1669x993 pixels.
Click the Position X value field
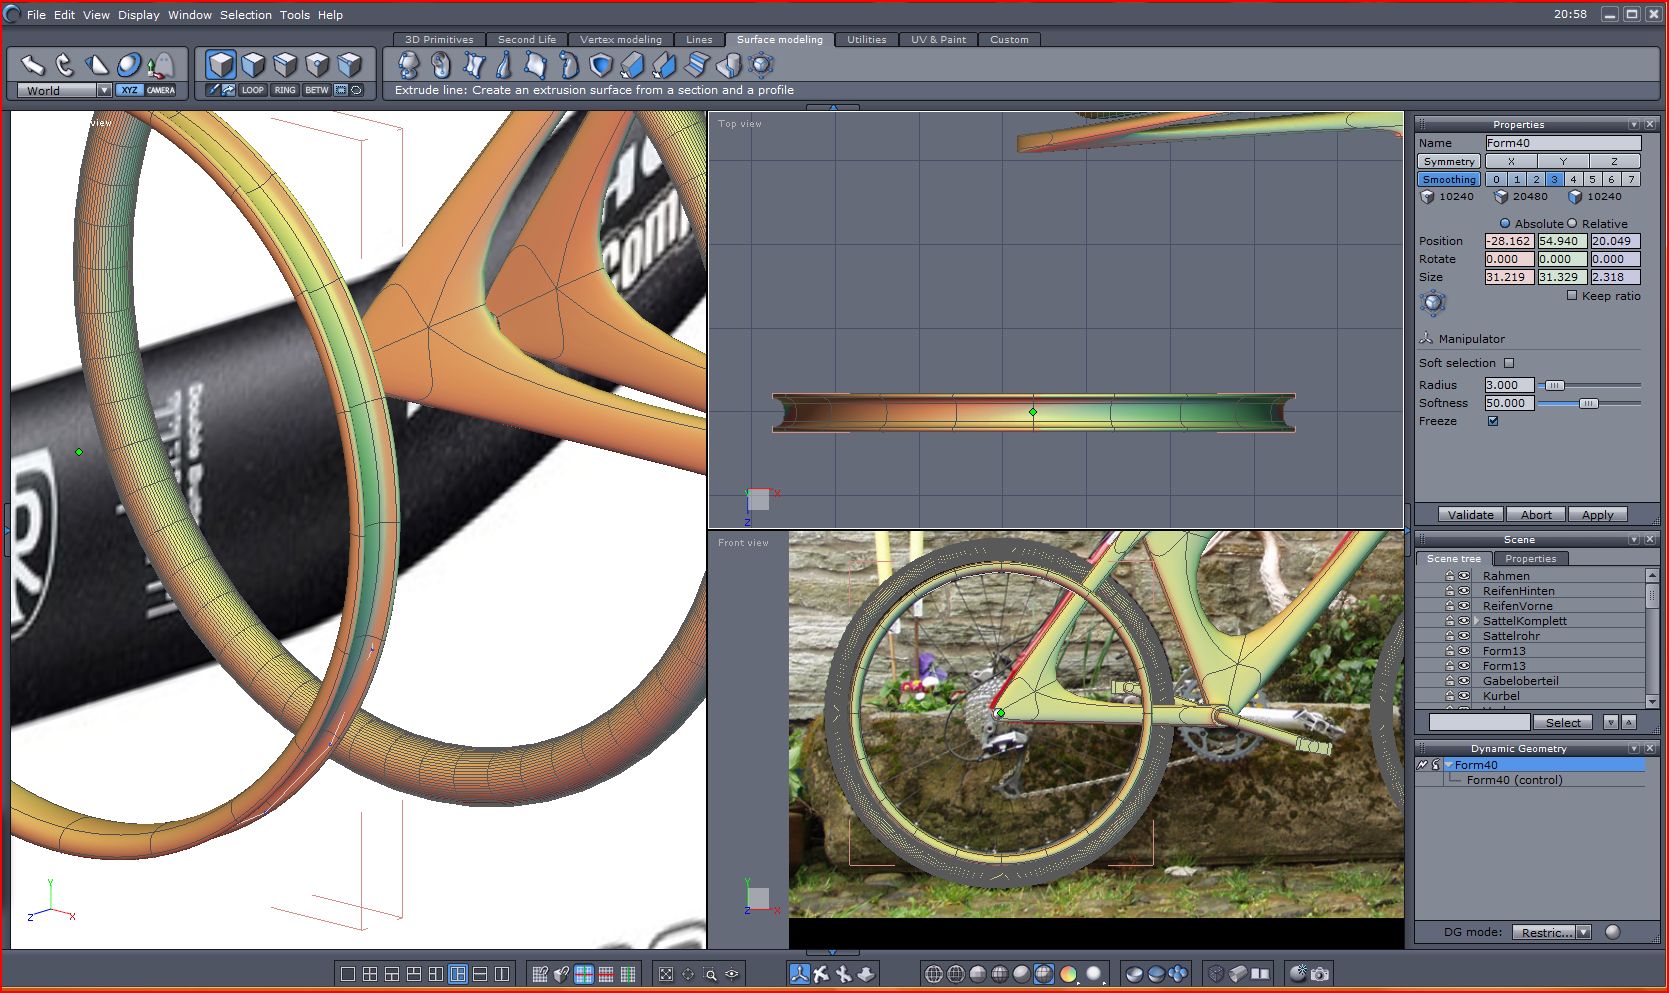[x=1509, y=241]
